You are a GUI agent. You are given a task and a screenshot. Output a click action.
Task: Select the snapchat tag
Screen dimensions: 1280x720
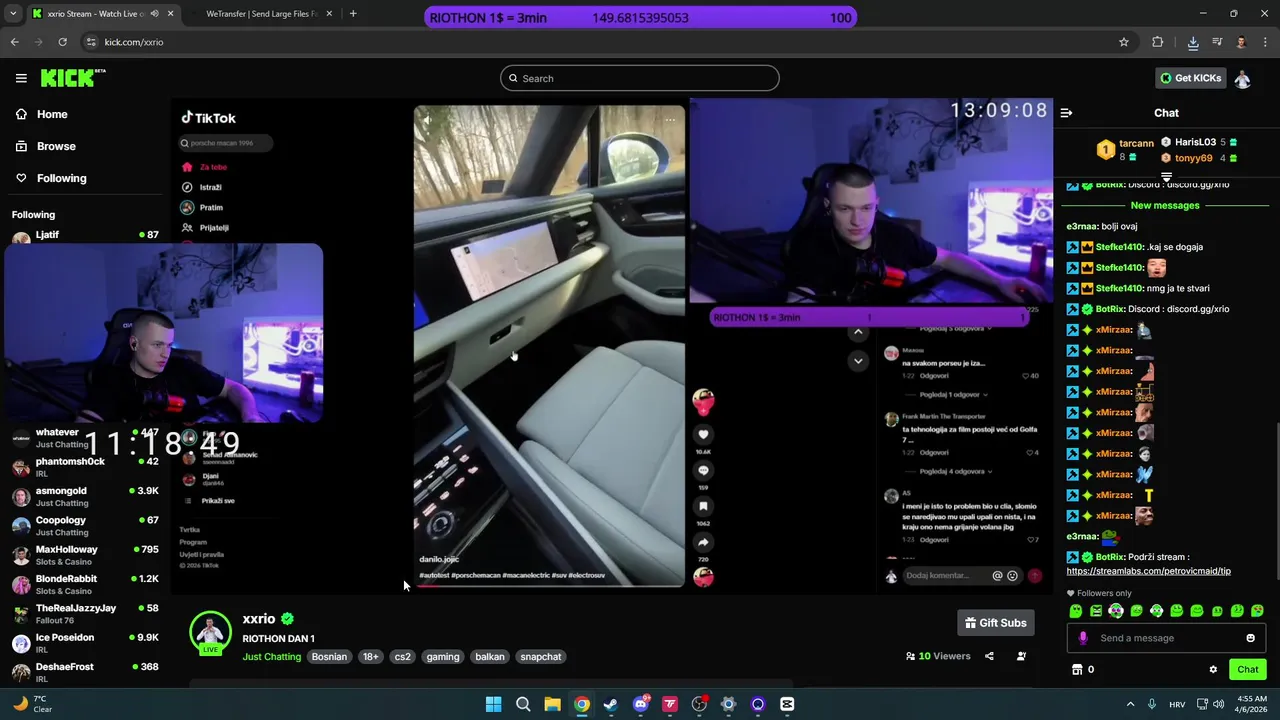click(x=541, y=657)
